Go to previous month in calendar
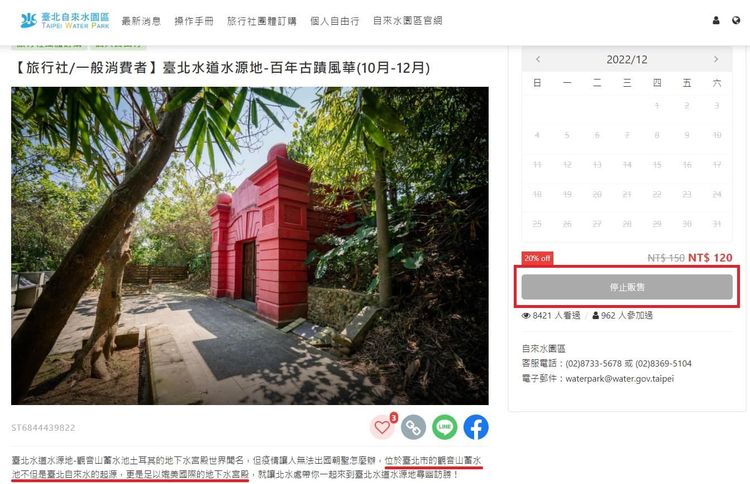The width and height of the screenshot is (750, 484). coord(538,59)
